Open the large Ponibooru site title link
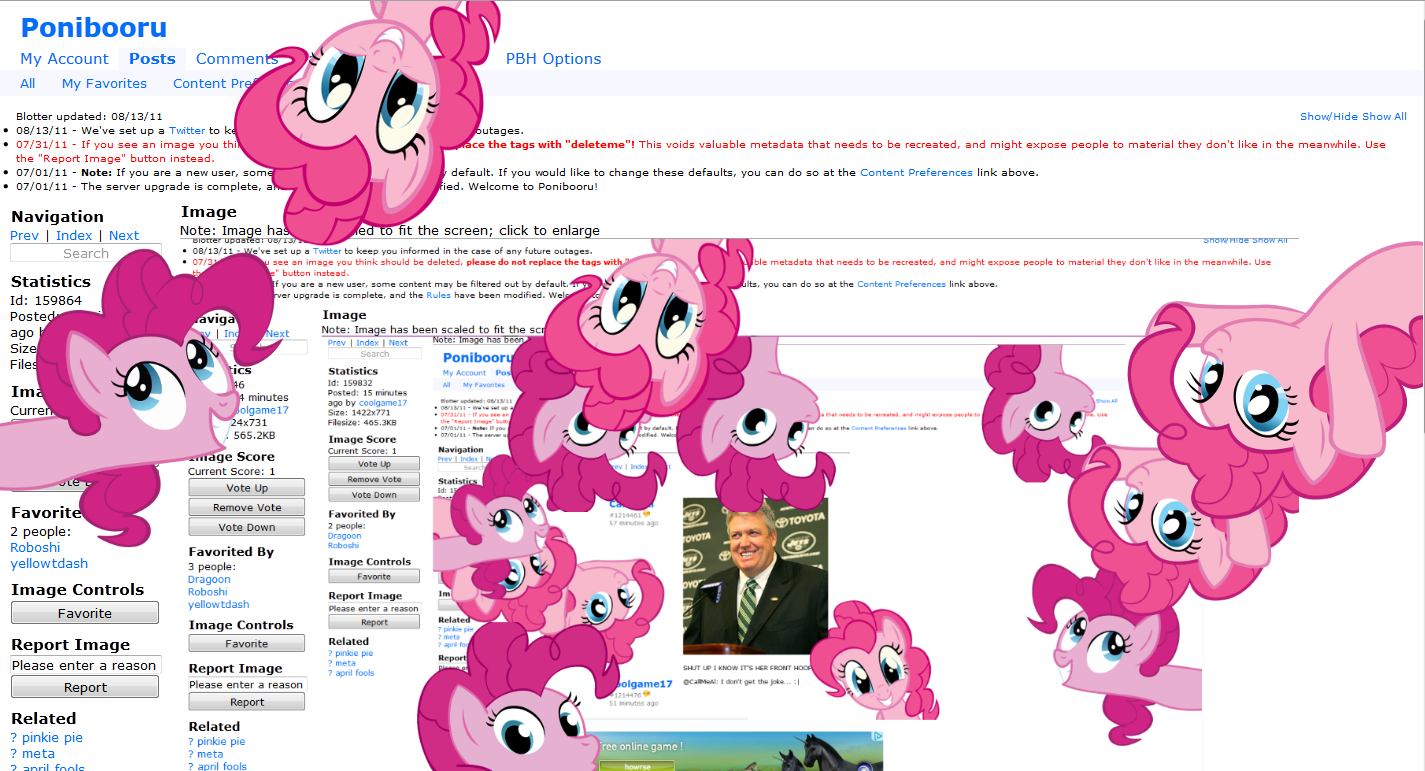This screenshot has height=771, width=1425. [94, 28]
